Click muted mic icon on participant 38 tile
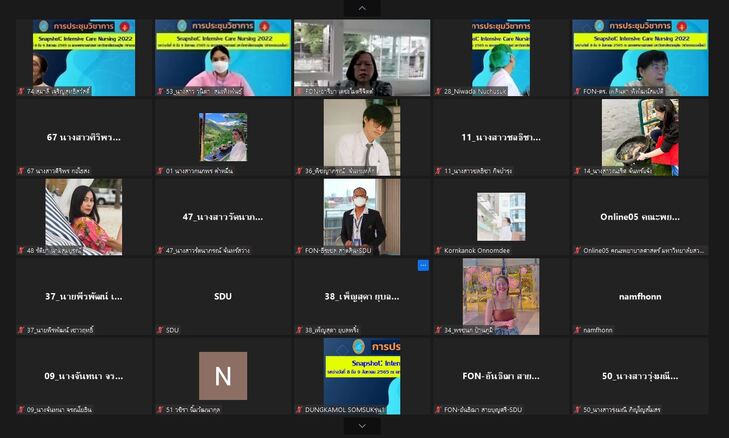The image size is (729, 438). click(x=299, y=330)
